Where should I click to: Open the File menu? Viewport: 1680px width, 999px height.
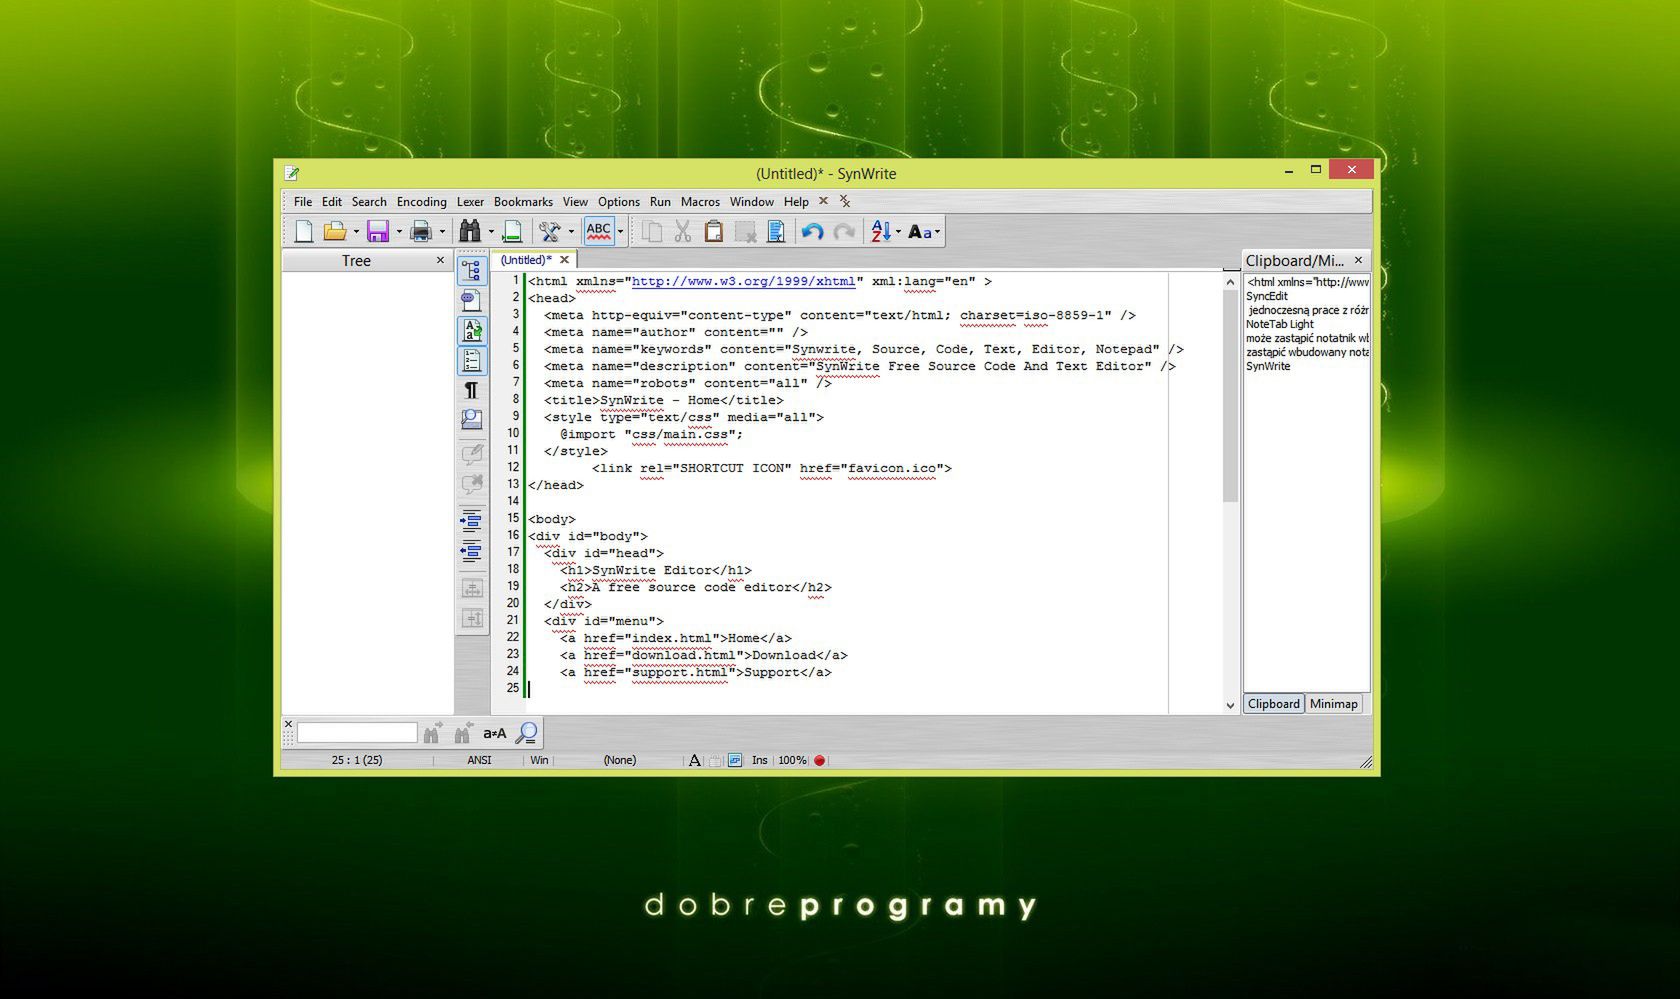click(302, 202)
